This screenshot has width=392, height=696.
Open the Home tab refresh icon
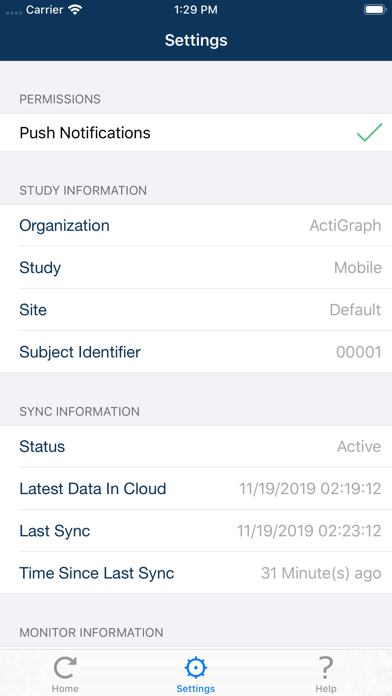(x=65, y=668)
